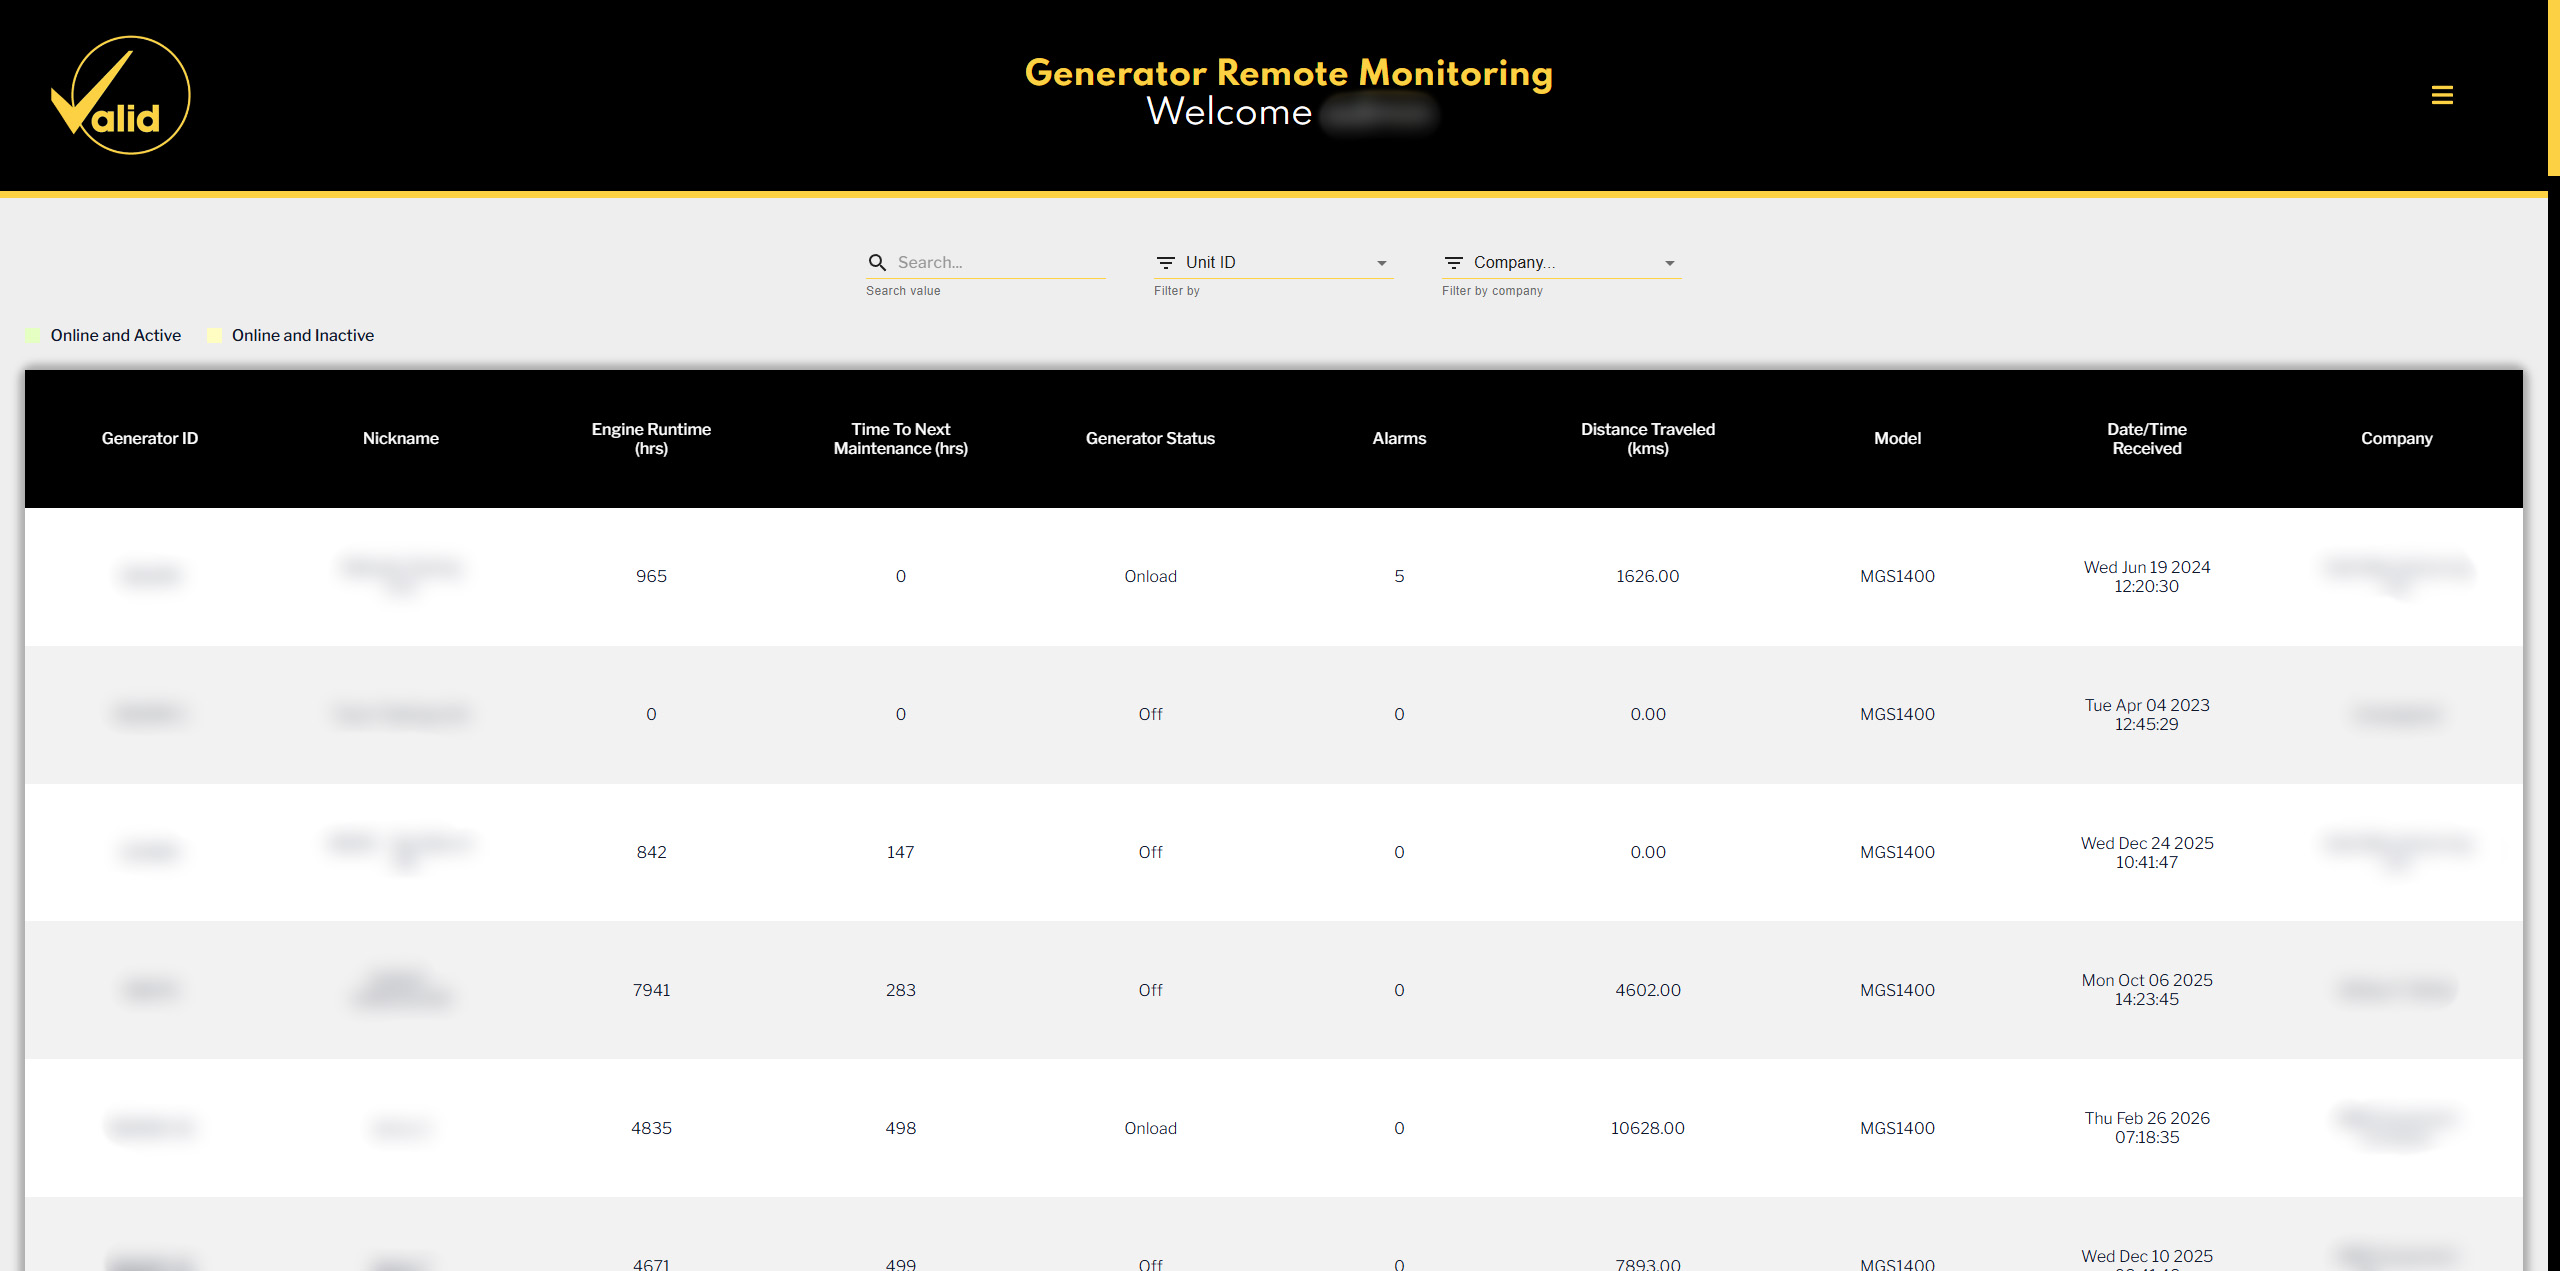Click the Unit ID filter lines icon

pyautogui.click(x=1165, y=262)
